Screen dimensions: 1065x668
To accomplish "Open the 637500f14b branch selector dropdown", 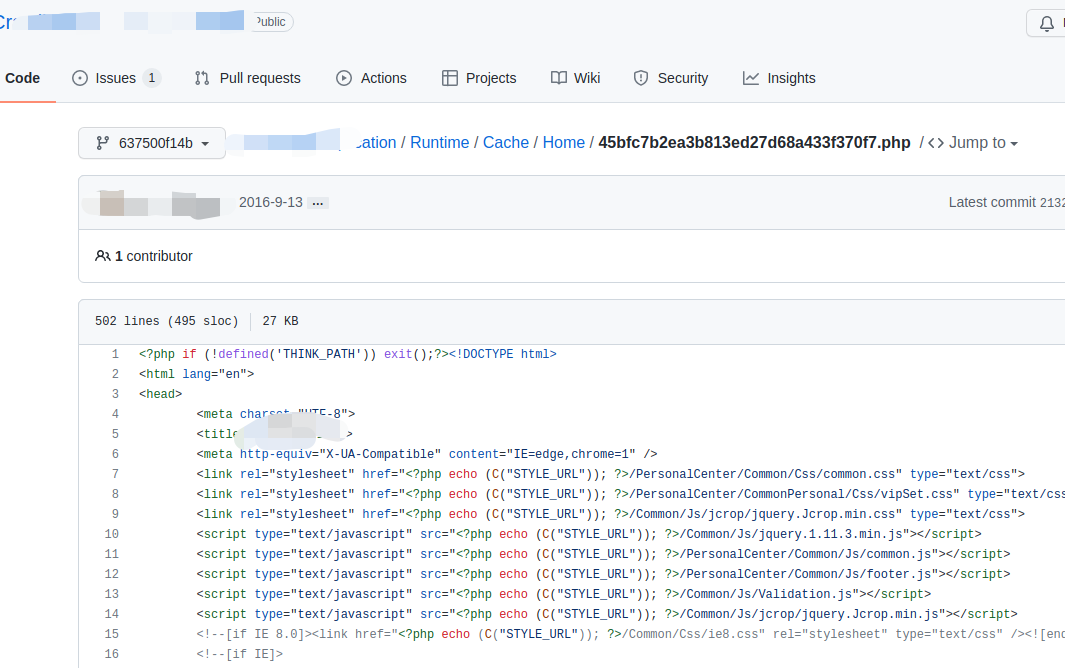I will point(151,143).
